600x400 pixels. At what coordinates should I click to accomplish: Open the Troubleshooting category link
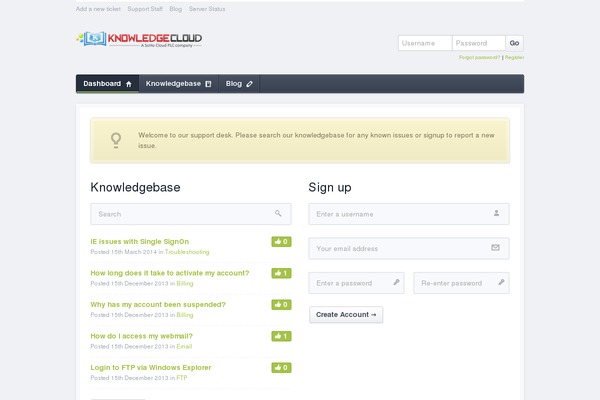pos(187,252)
